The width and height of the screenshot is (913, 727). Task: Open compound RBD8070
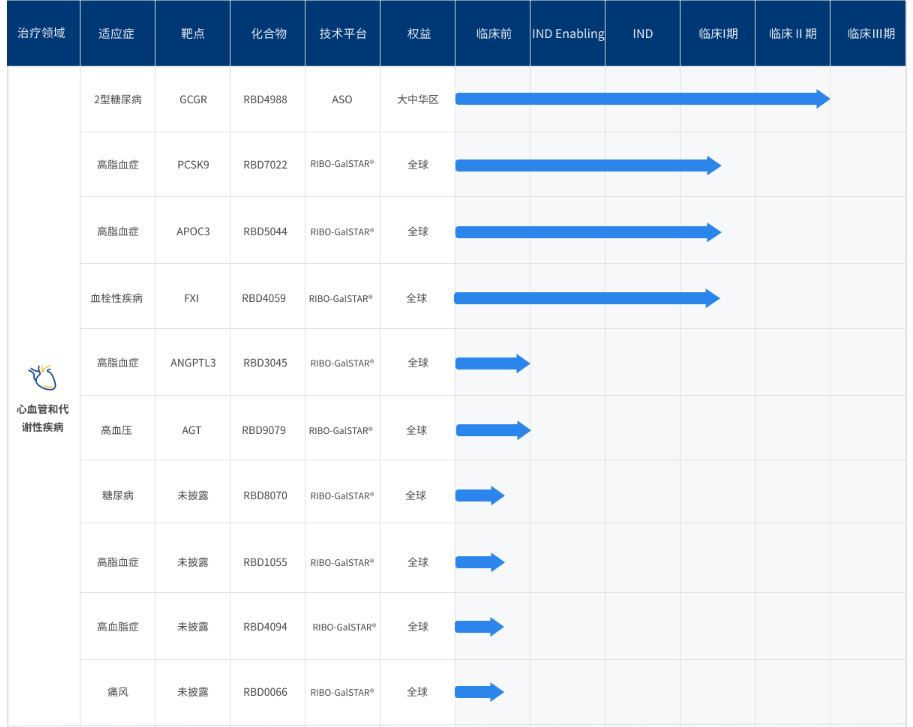point(266,495)
